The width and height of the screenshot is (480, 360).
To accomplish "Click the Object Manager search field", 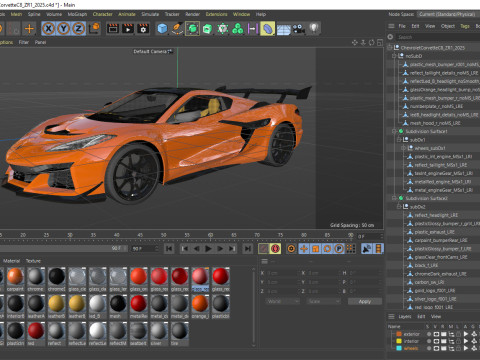I will (437, 37).
